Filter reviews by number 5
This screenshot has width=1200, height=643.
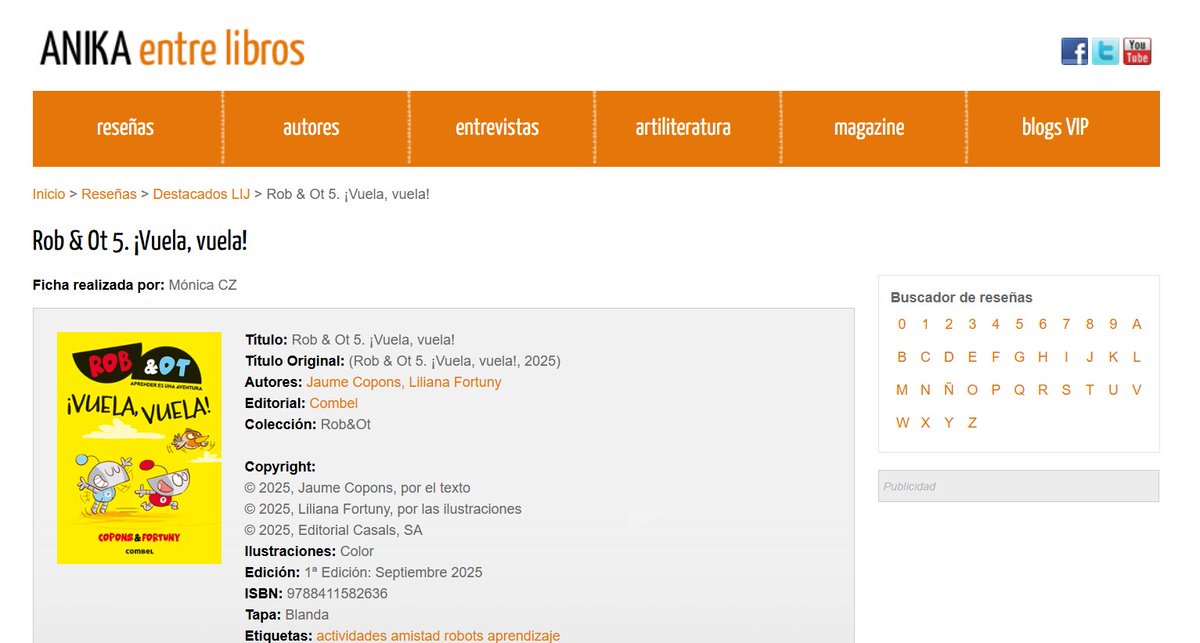click(1019, 324)
